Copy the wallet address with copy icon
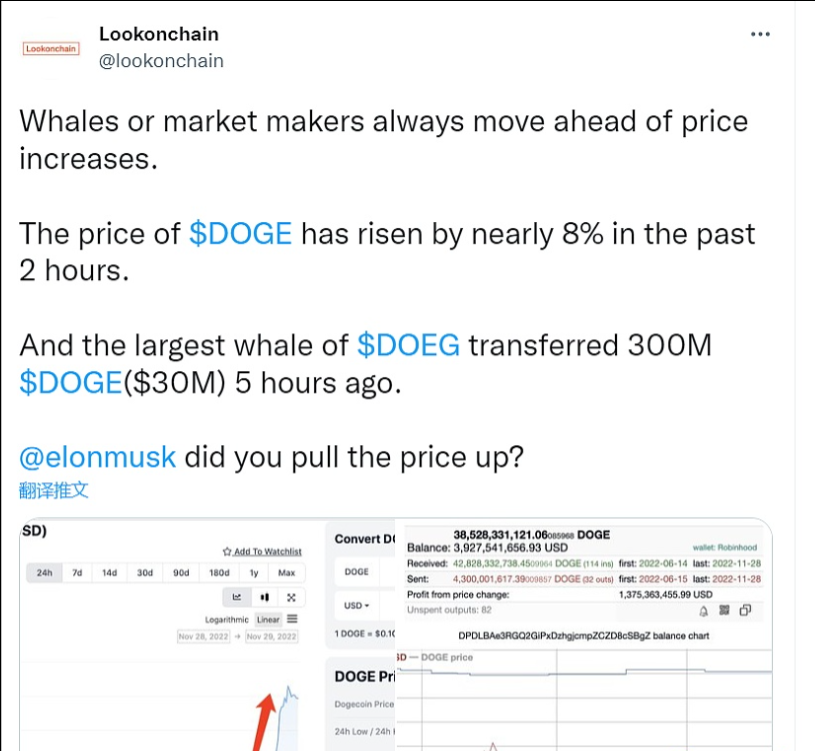The height and width of the screenshot is (751, 815). coord(744,610)
